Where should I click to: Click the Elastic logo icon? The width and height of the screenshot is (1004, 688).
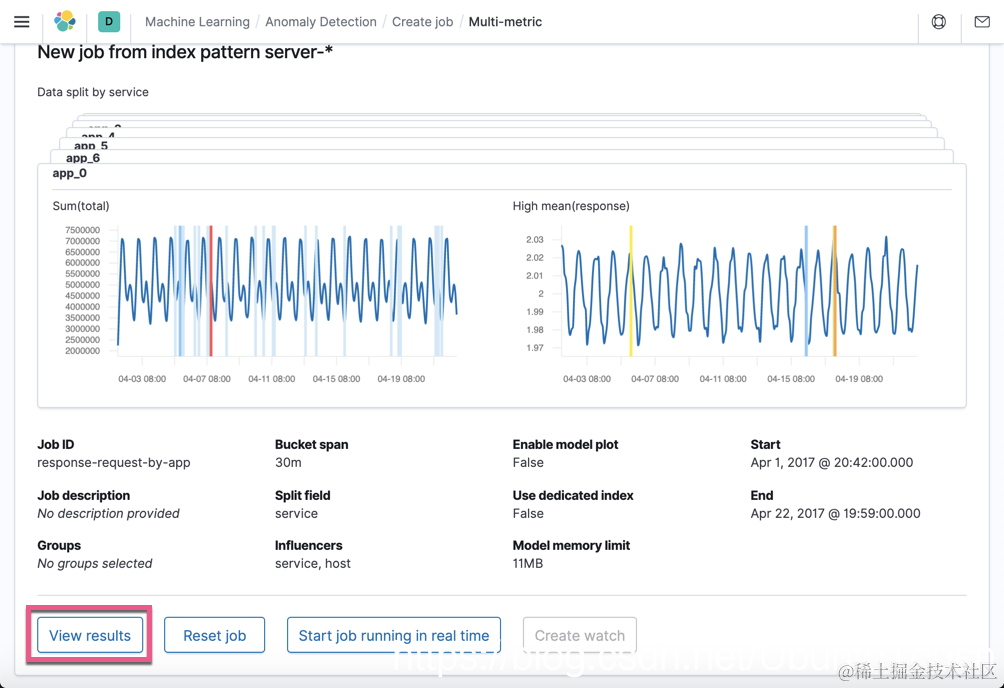[65, 22]
